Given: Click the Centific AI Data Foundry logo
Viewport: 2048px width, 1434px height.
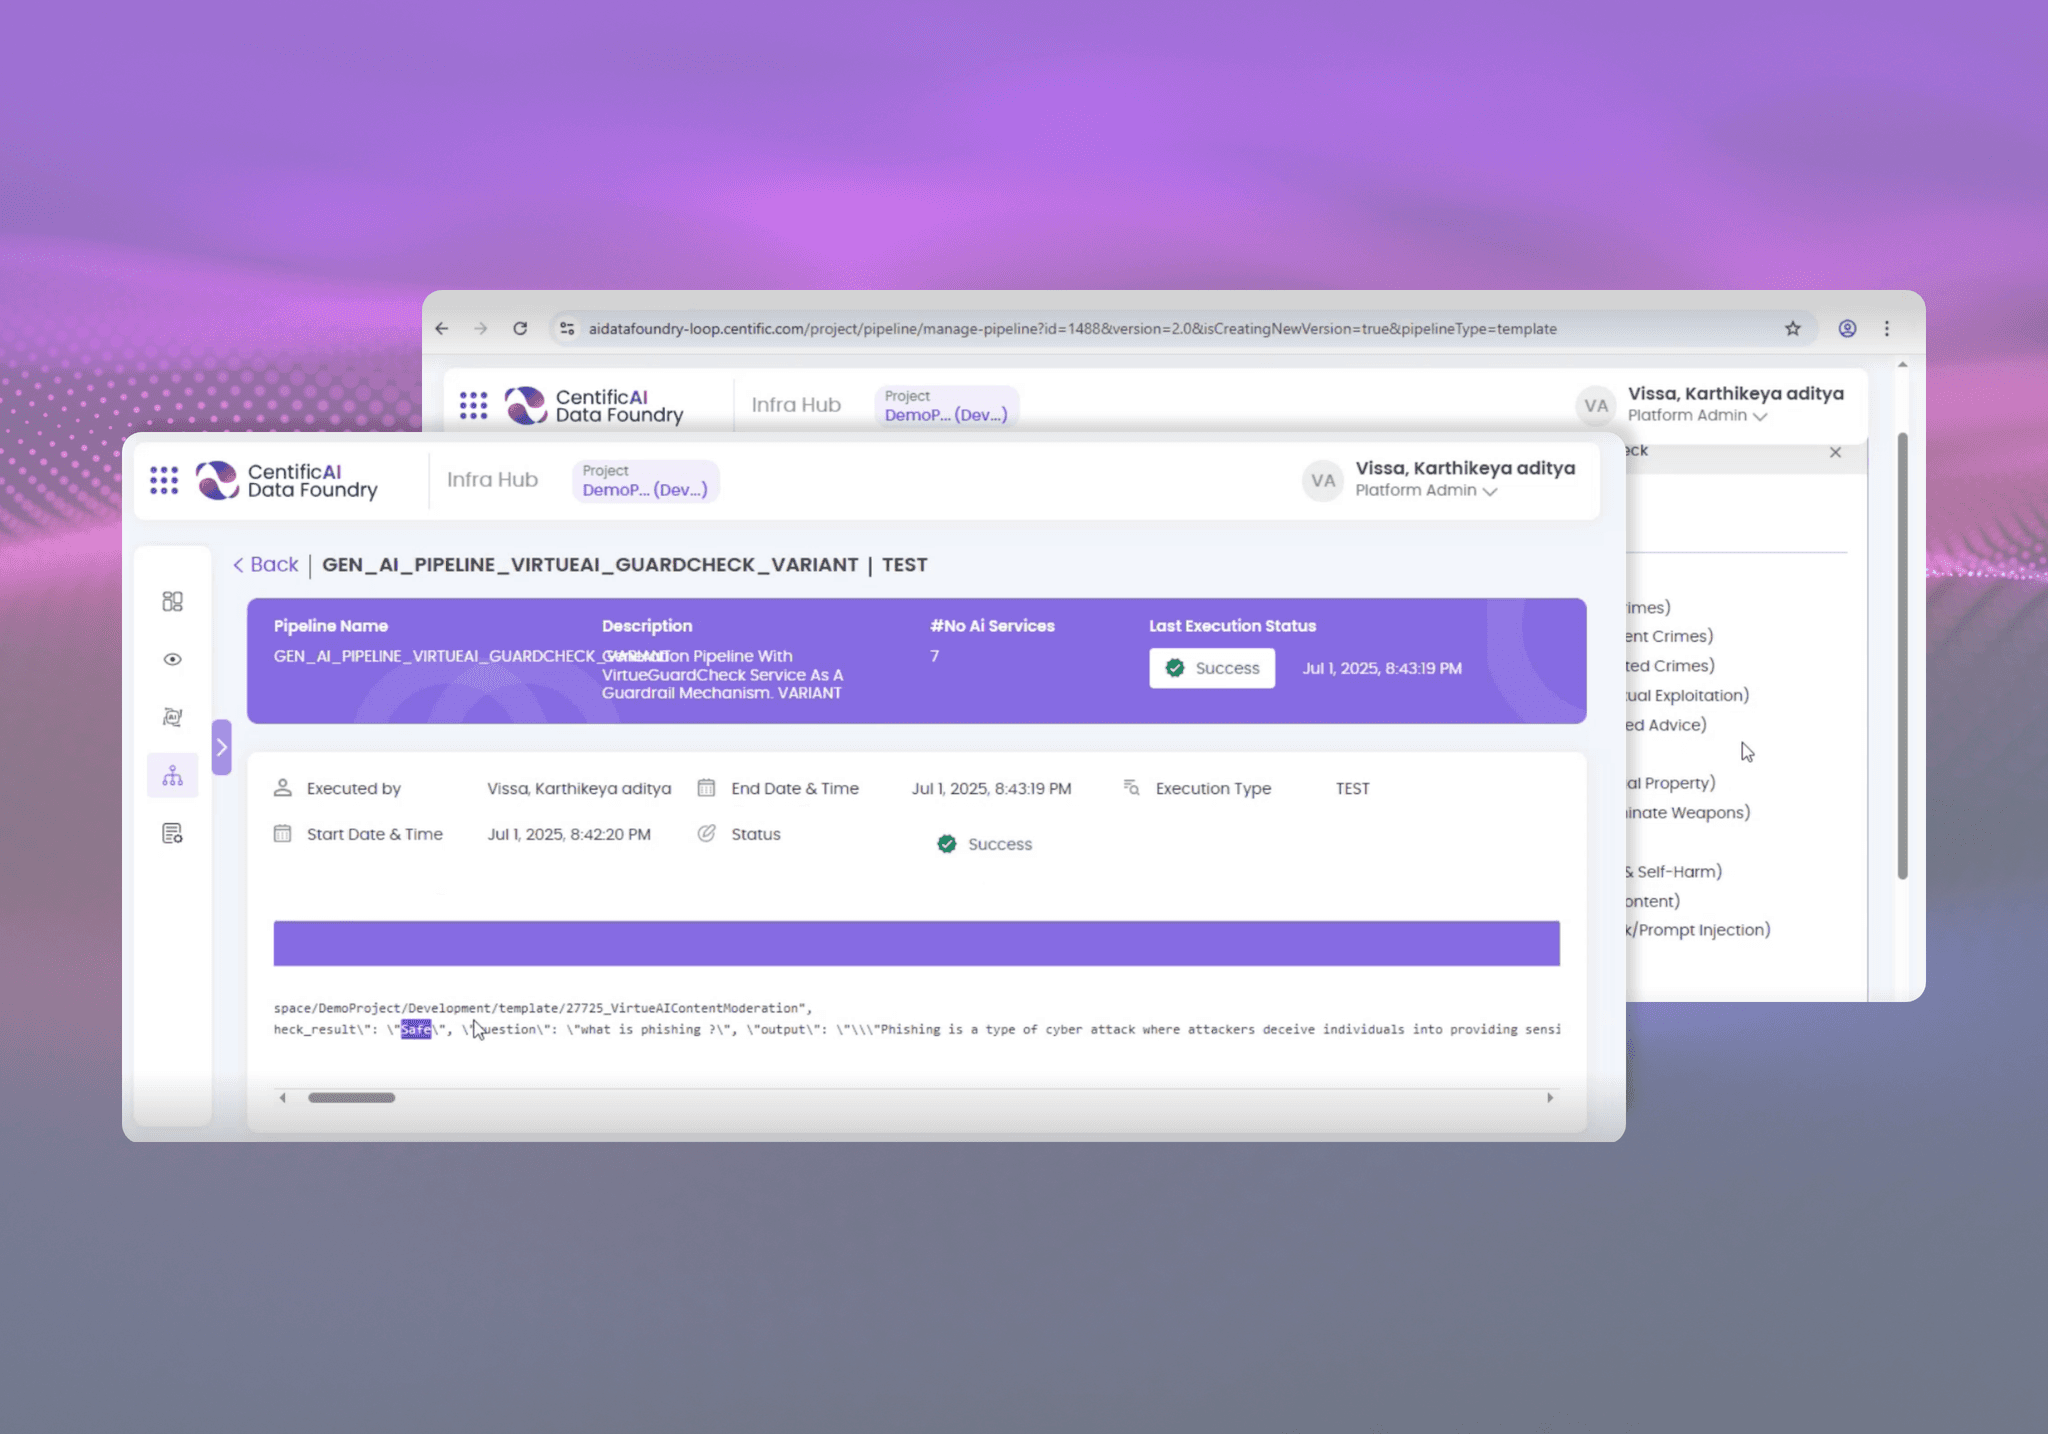Looking at the screenshot, I should coord(287,480).
